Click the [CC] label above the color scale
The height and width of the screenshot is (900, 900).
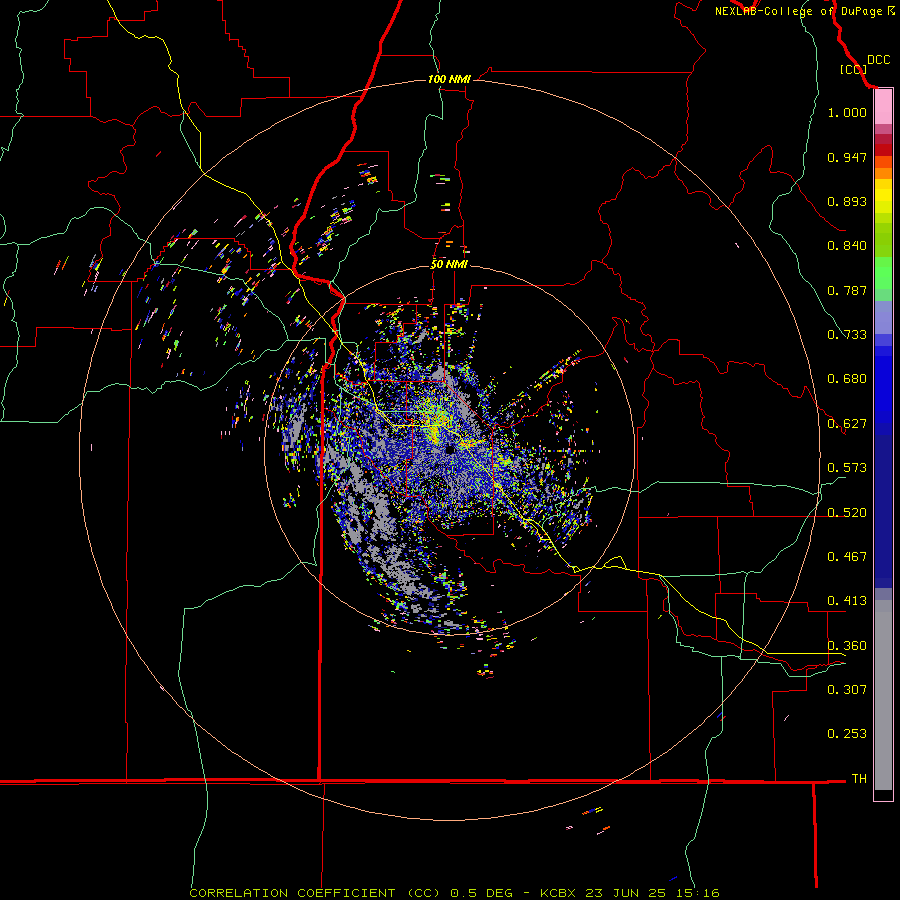(853, 69)
